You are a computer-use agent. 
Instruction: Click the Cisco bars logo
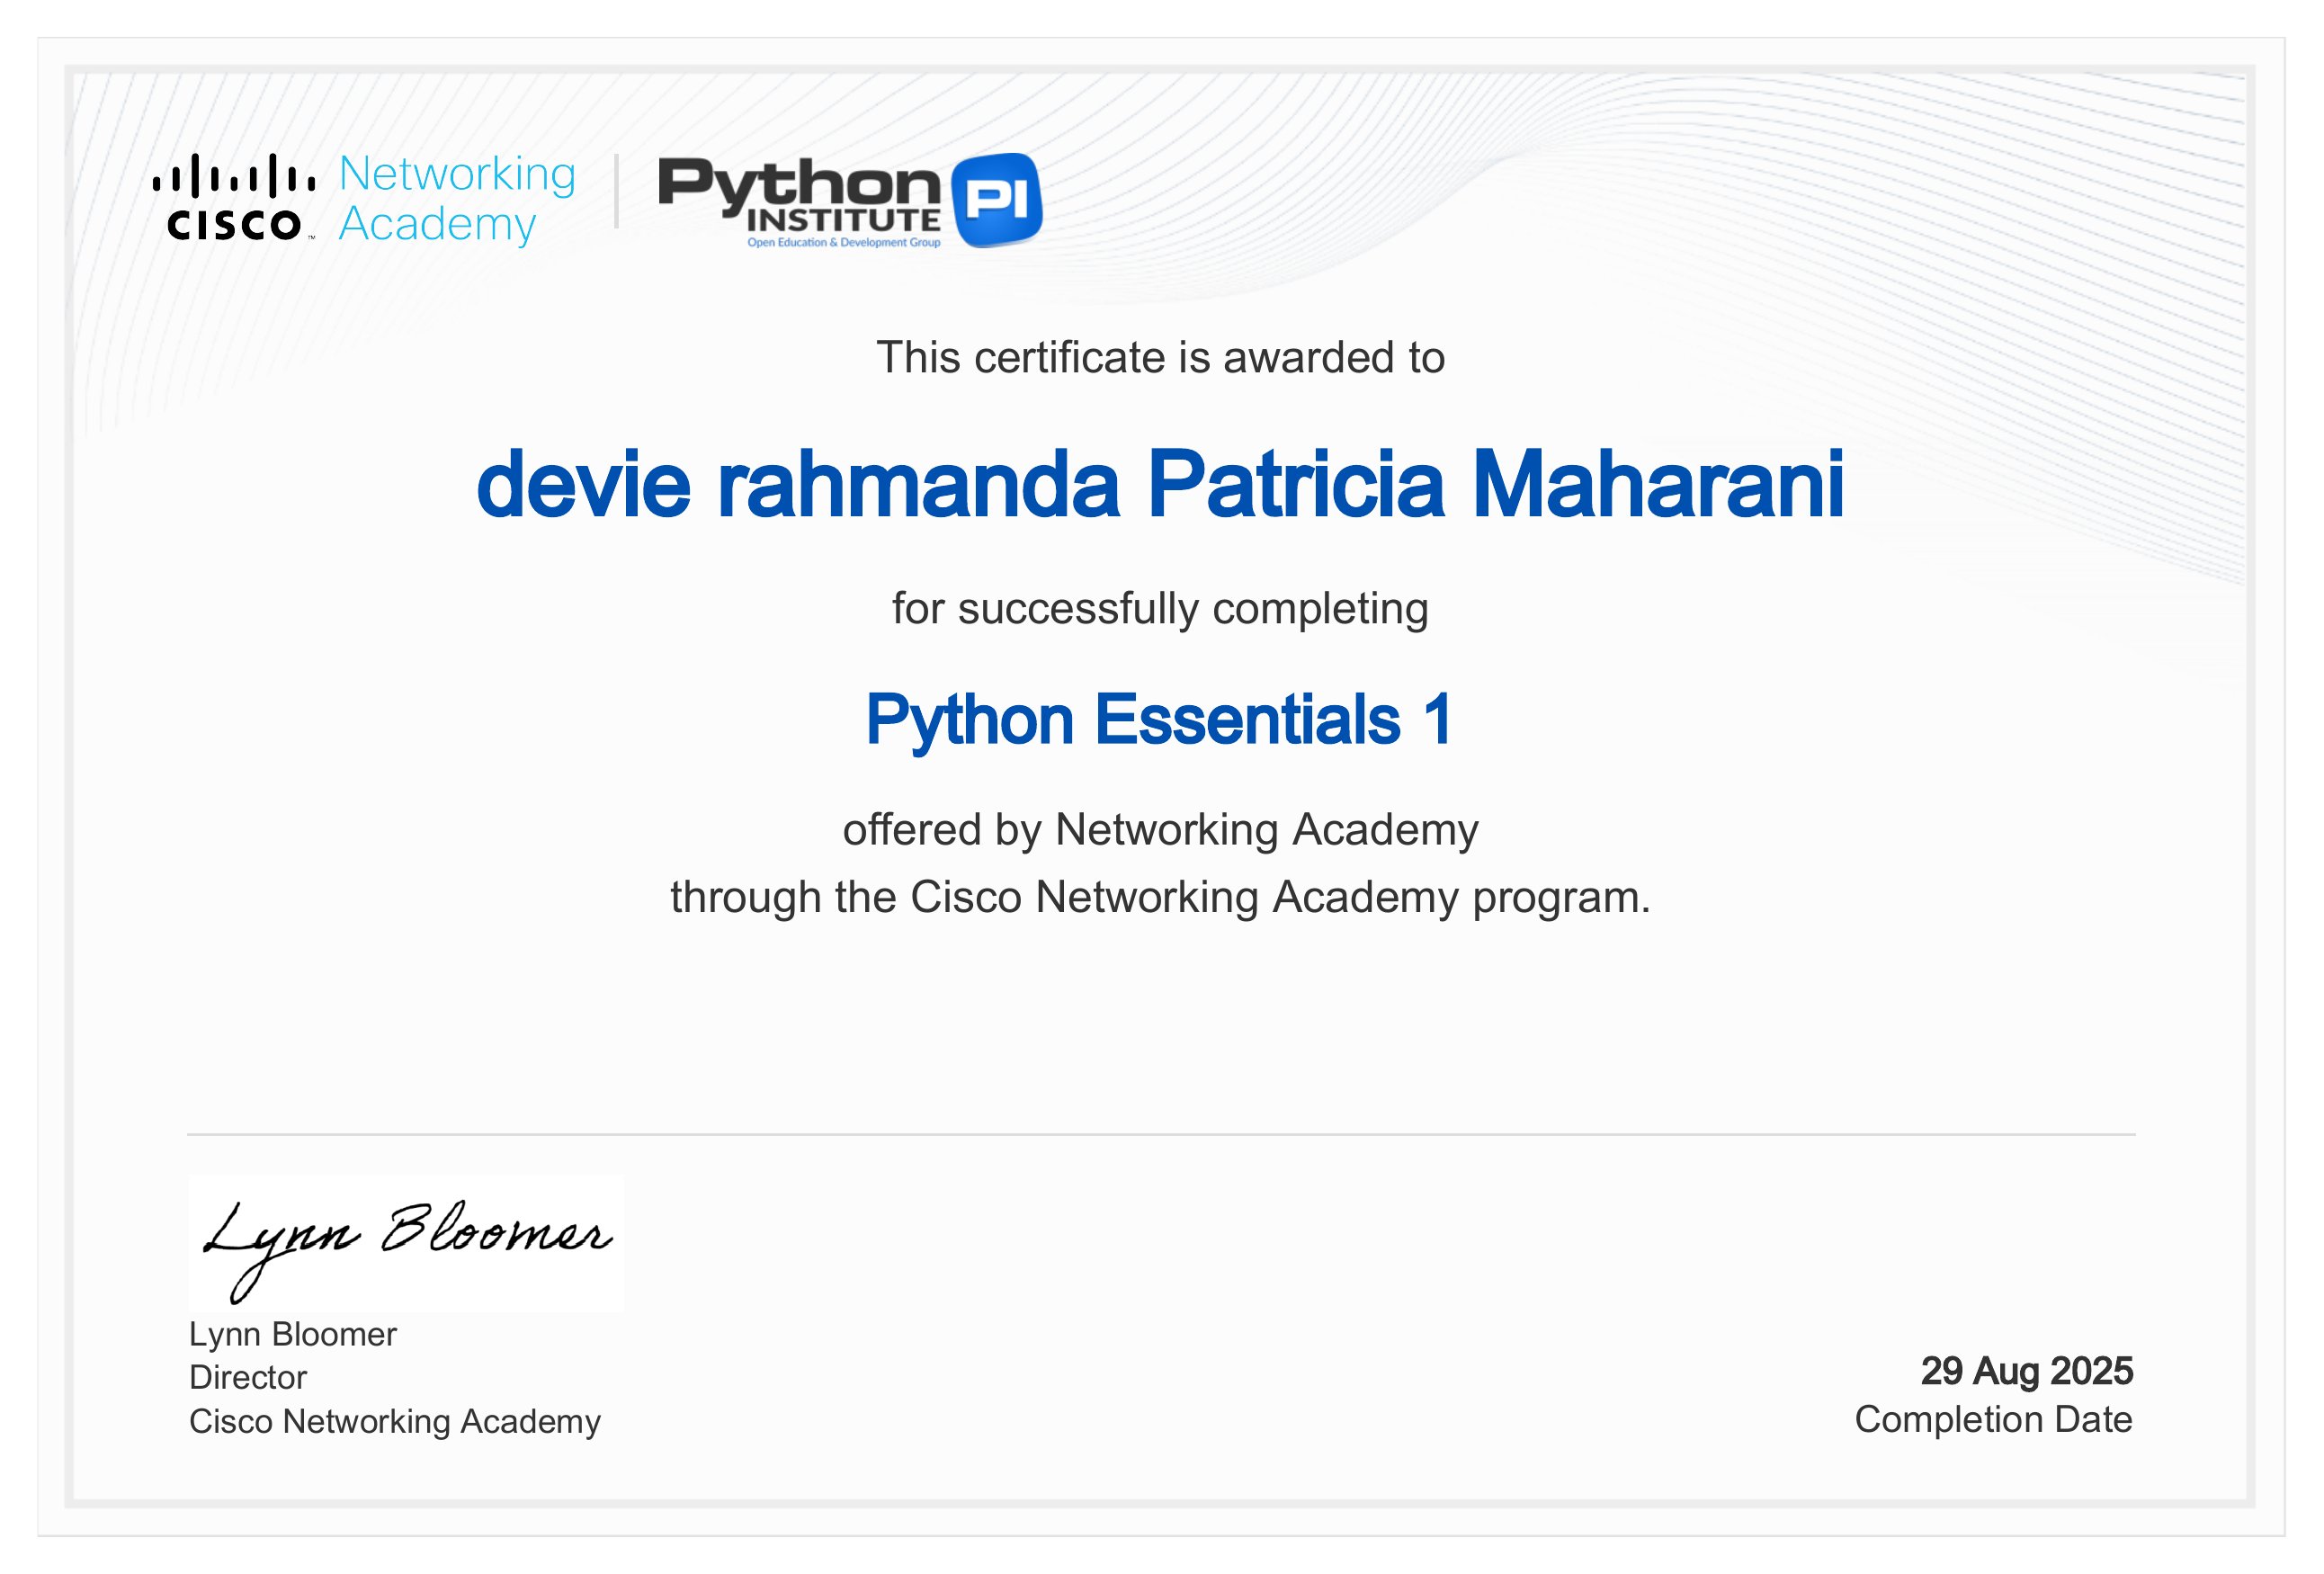[x=234, y=197]
